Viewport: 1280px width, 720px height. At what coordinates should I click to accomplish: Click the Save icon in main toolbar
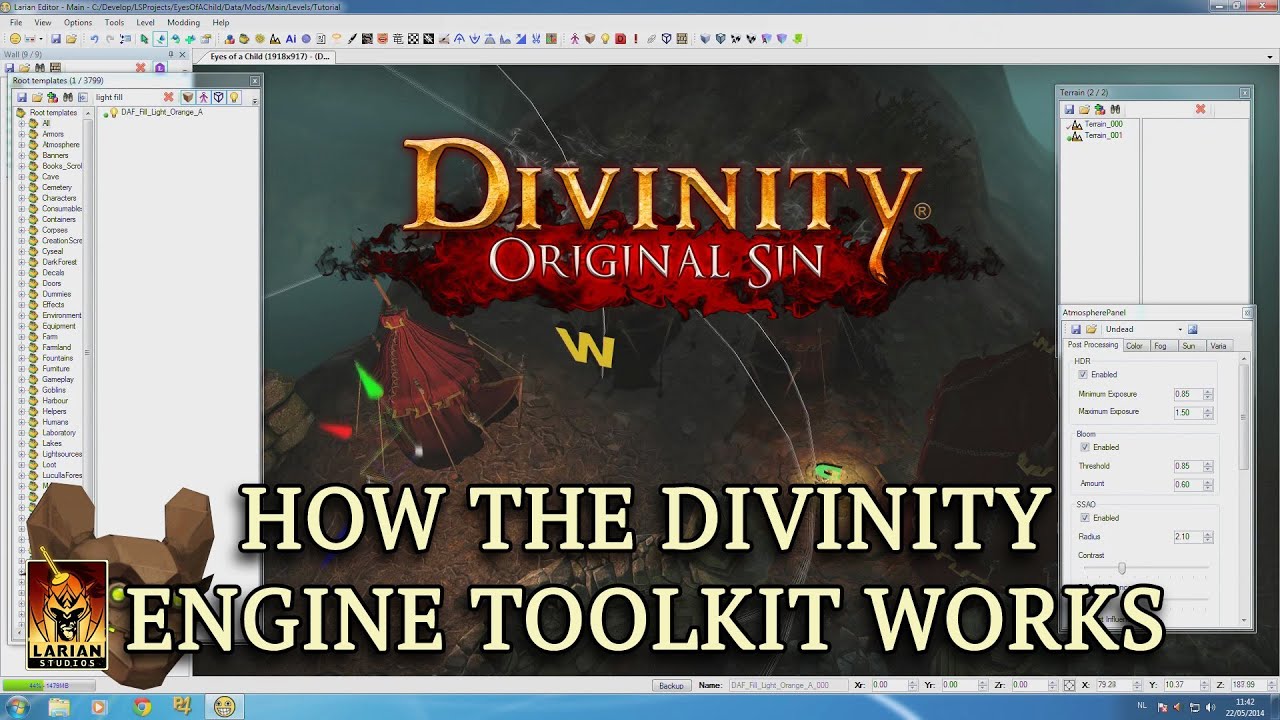[x=56, y=39]
